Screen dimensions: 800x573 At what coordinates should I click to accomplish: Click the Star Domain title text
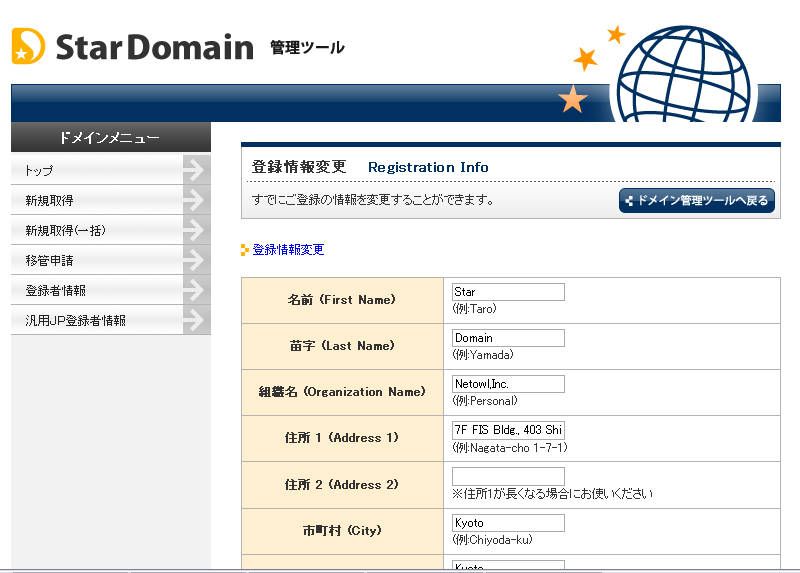(x=154, y=47)
